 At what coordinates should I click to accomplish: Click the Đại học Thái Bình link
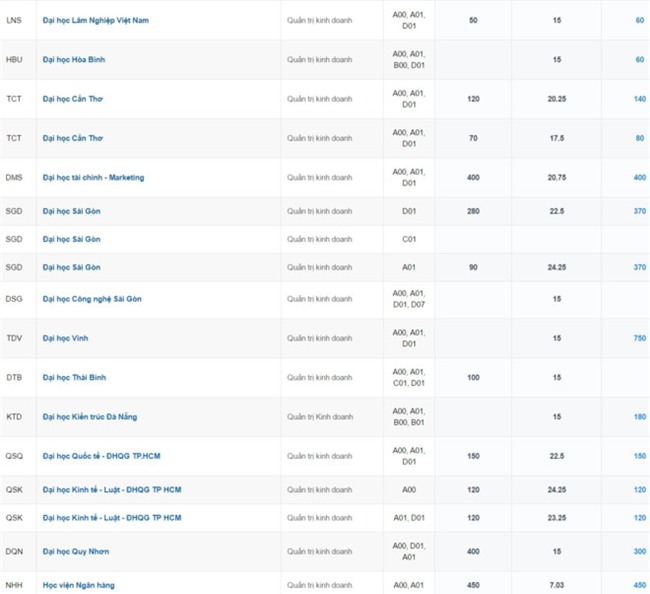[74, 378]
